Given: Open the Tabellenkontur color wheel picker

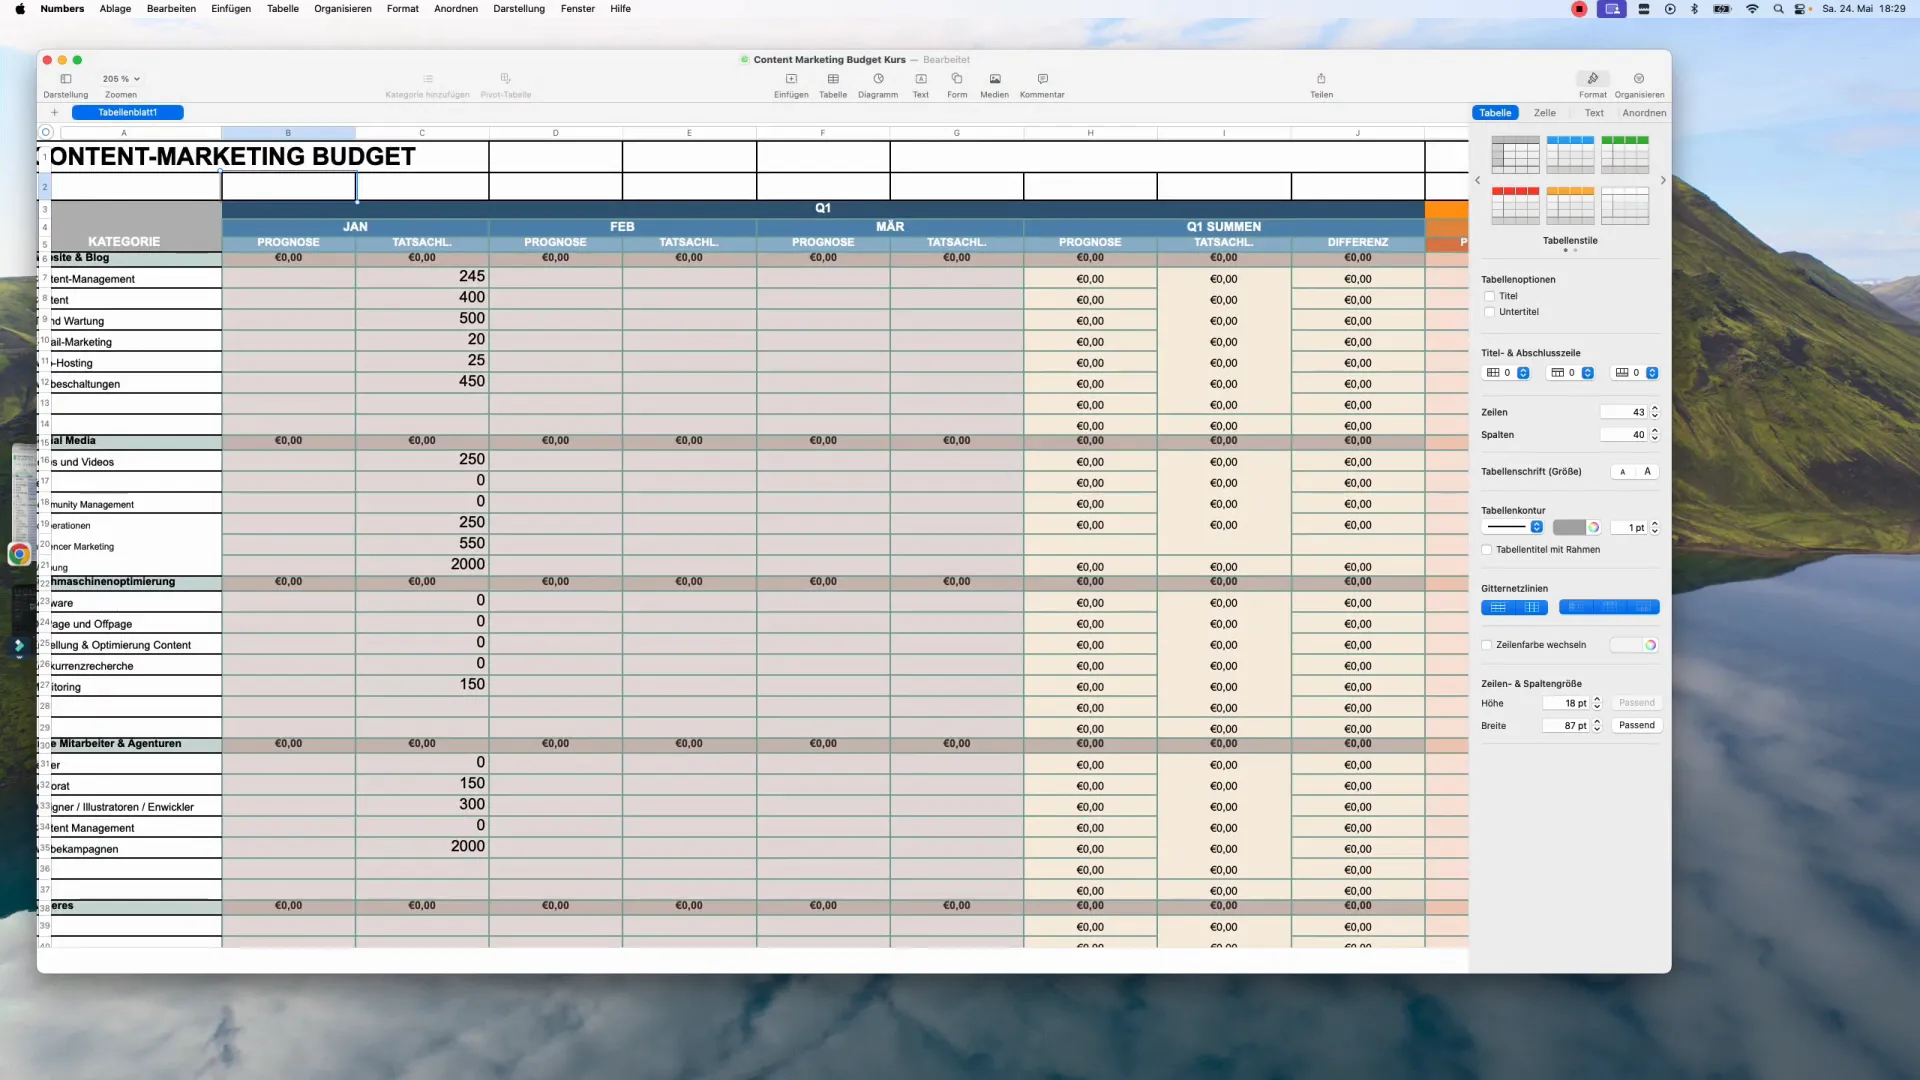Looking at the screenshot, I should pos(1594,528).
